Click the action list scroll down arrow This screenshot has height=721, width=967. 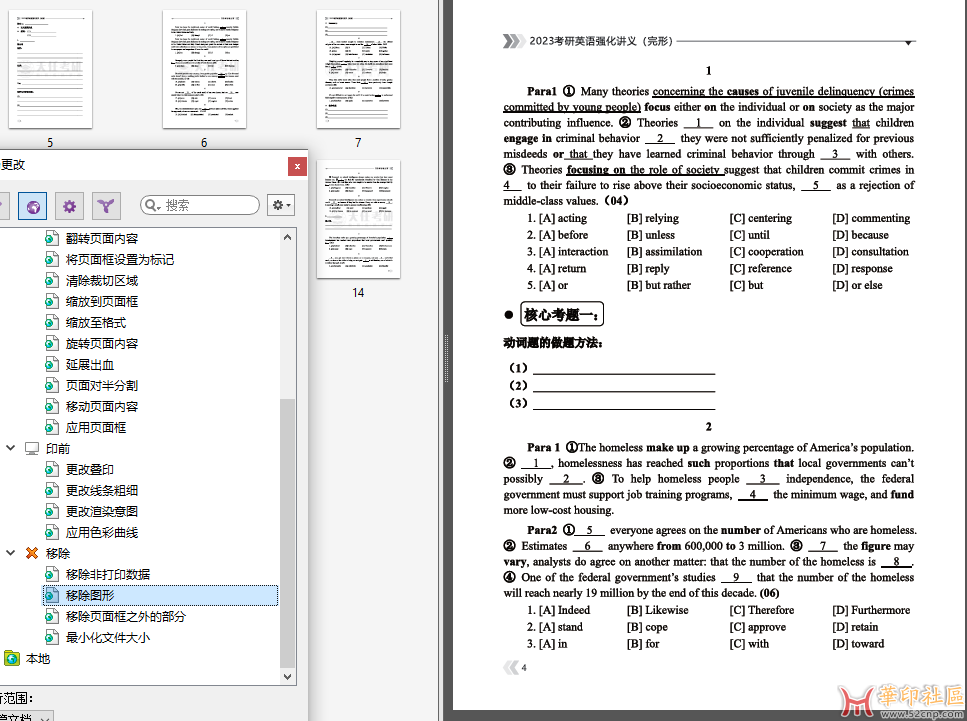point(287,677)
